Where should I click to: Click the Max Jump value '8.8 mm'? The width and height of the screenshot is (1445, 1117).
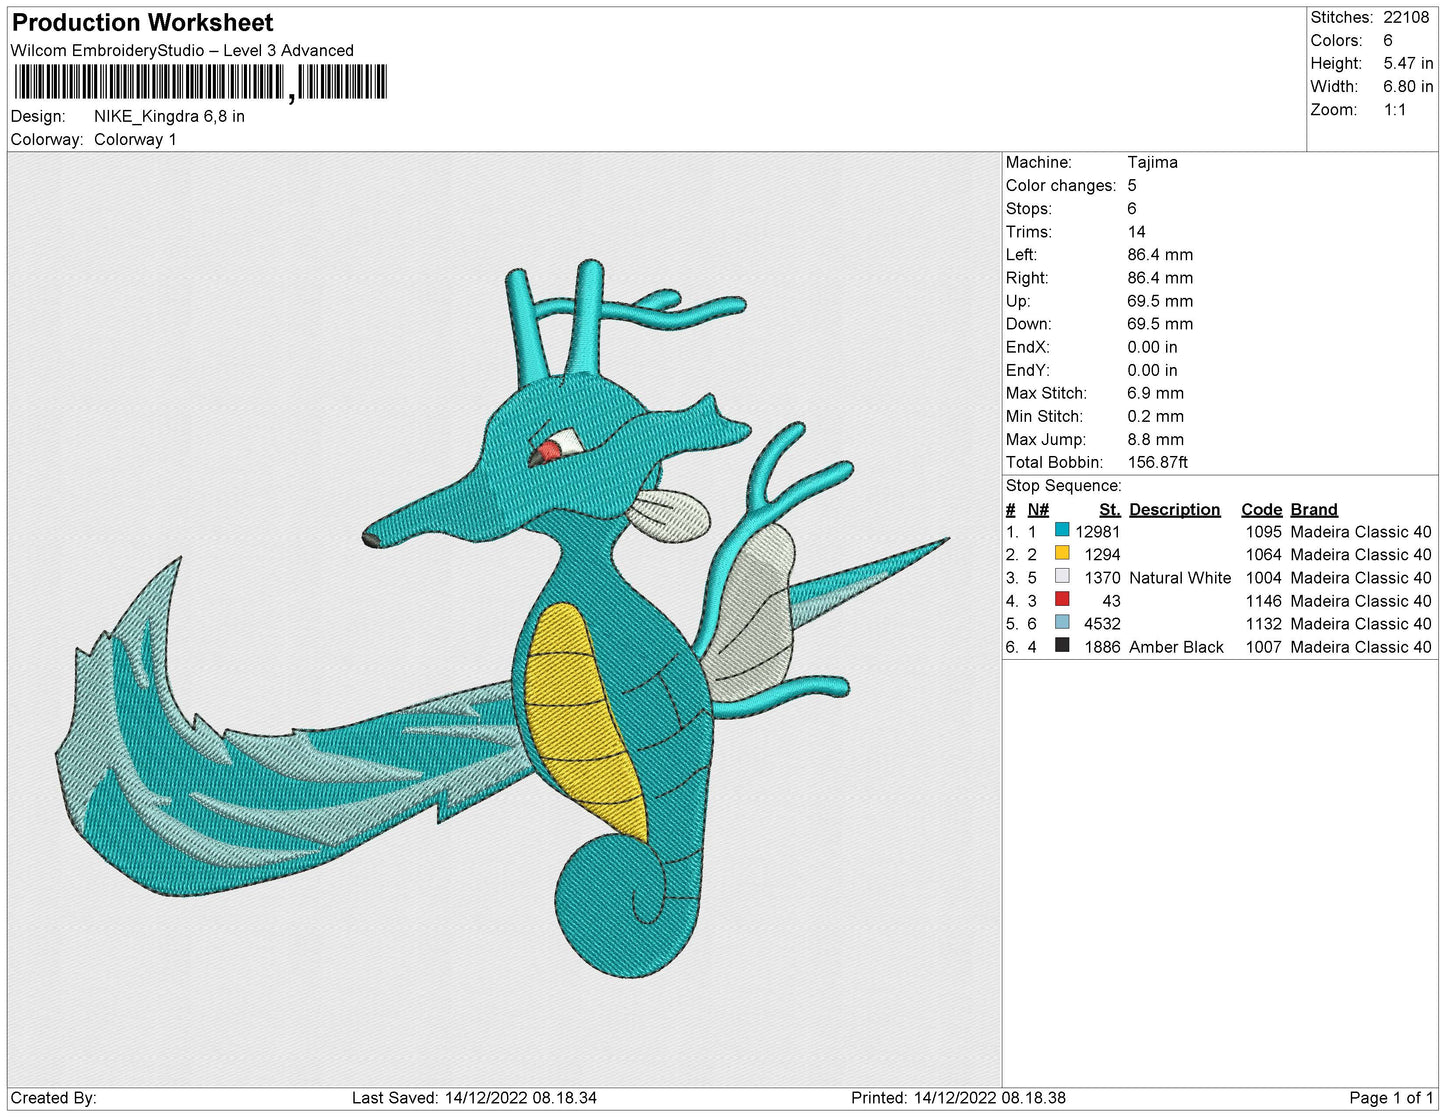(1155, 439)
